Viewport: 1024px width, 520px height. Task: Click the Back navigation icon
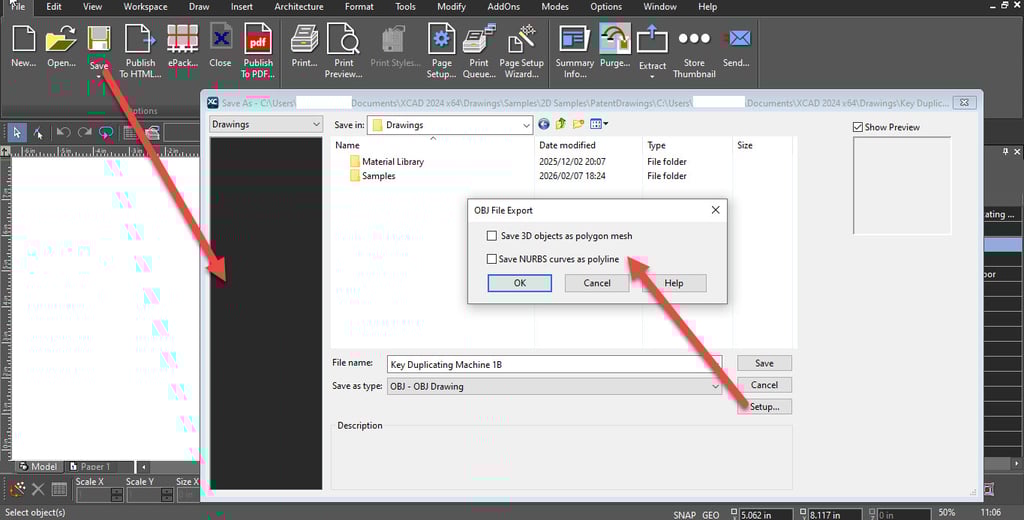click(544, 124)
